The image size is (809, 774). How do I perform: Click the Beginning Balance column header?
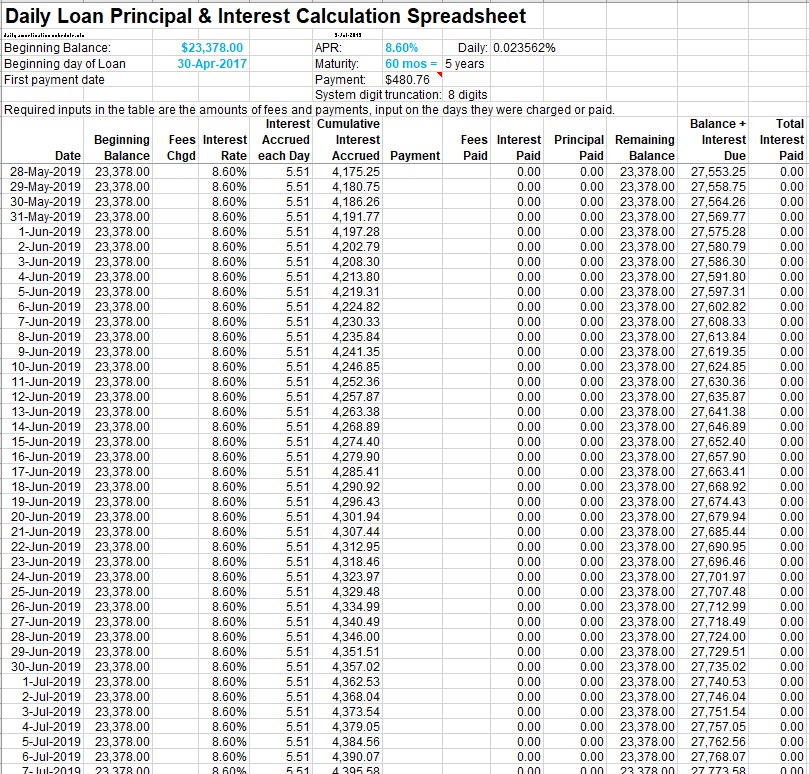coord(122,148)
